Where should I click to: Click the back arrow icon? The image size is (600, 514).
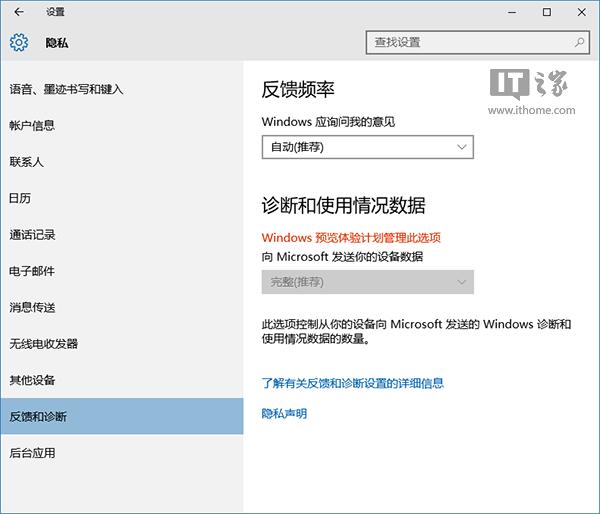(x=19, y=13)
